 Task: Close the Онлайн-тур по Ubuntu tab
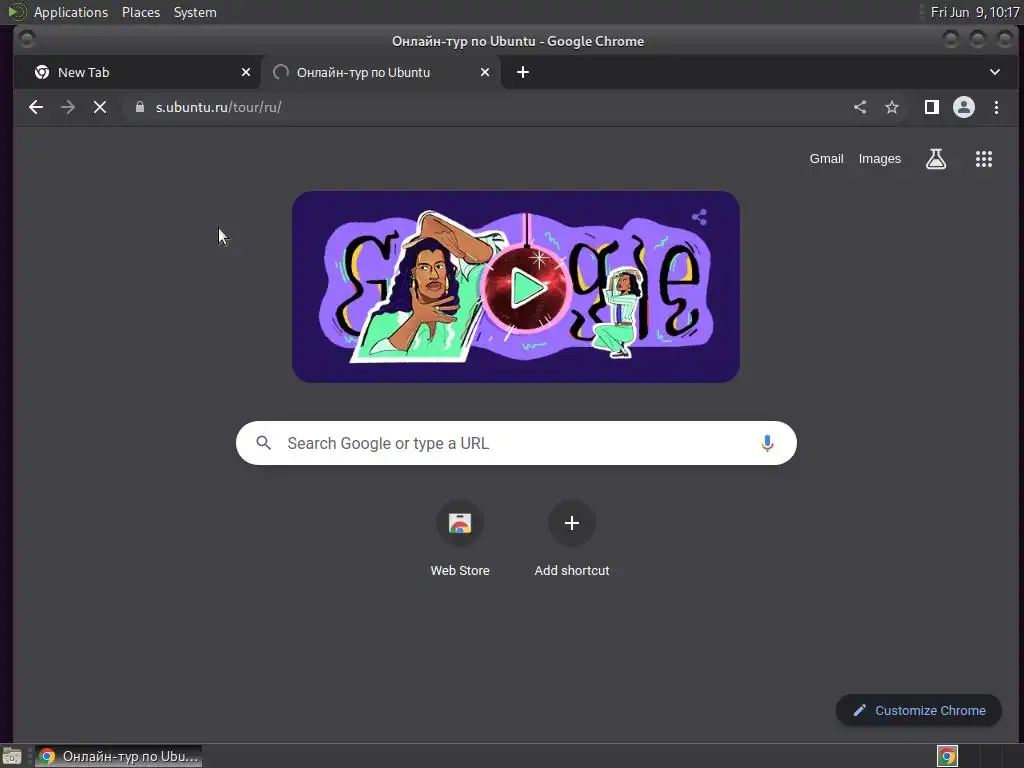tap(485, 72)
